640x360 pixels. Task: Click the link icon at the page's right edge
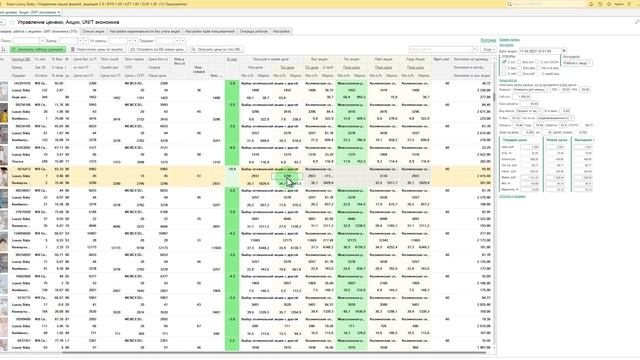coord(637,22)
